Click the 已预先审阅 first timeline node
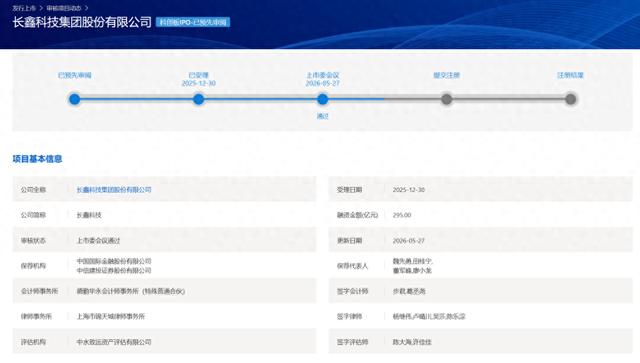Screen dimensions: 640x363 point(74,99)
